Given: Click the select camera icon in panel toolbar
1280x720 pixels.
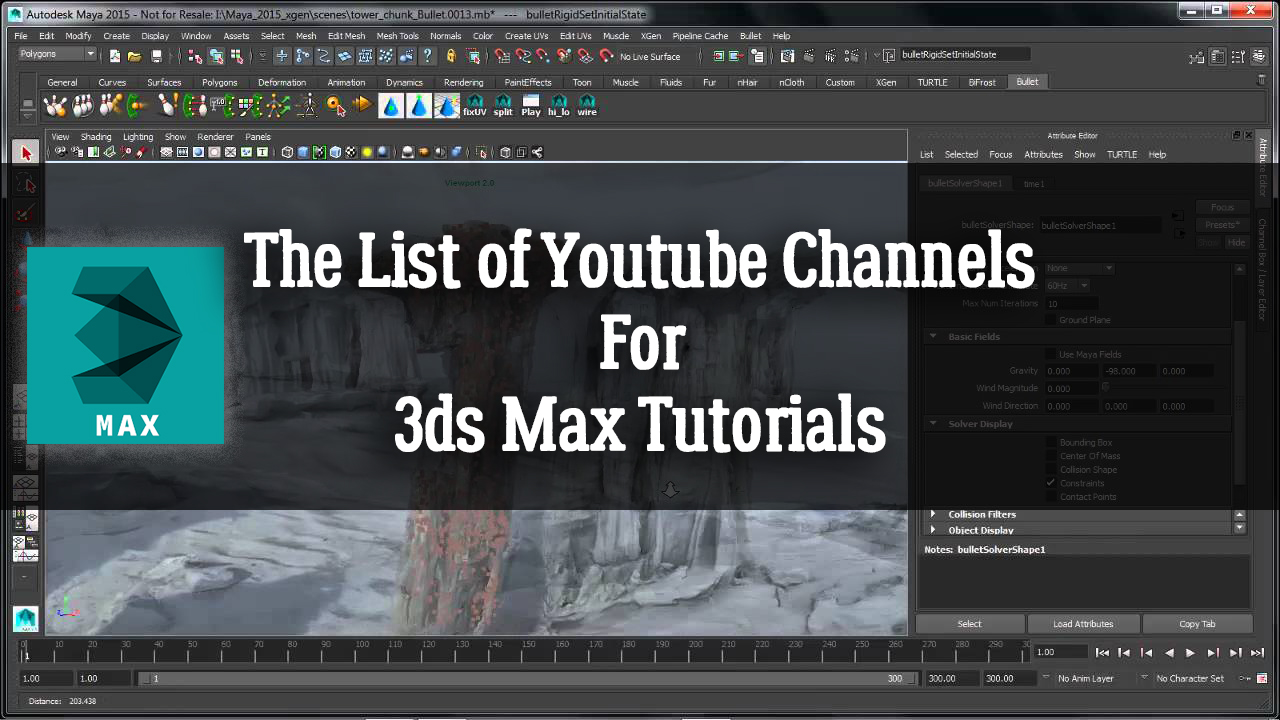Looking at the screenshot, I should 61,152.
